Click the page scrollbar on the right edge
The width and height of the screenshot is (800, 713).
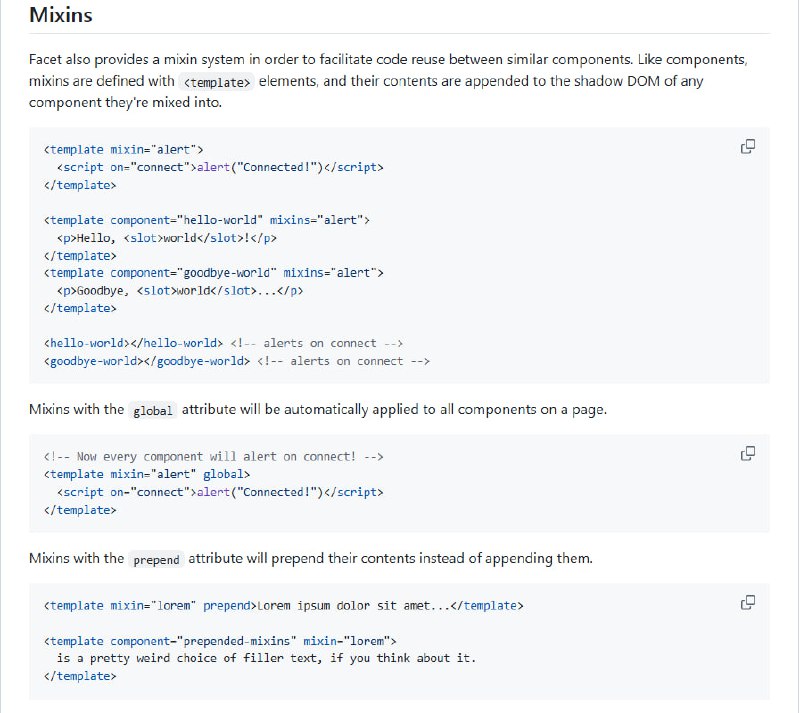click(x=793, y=350)
